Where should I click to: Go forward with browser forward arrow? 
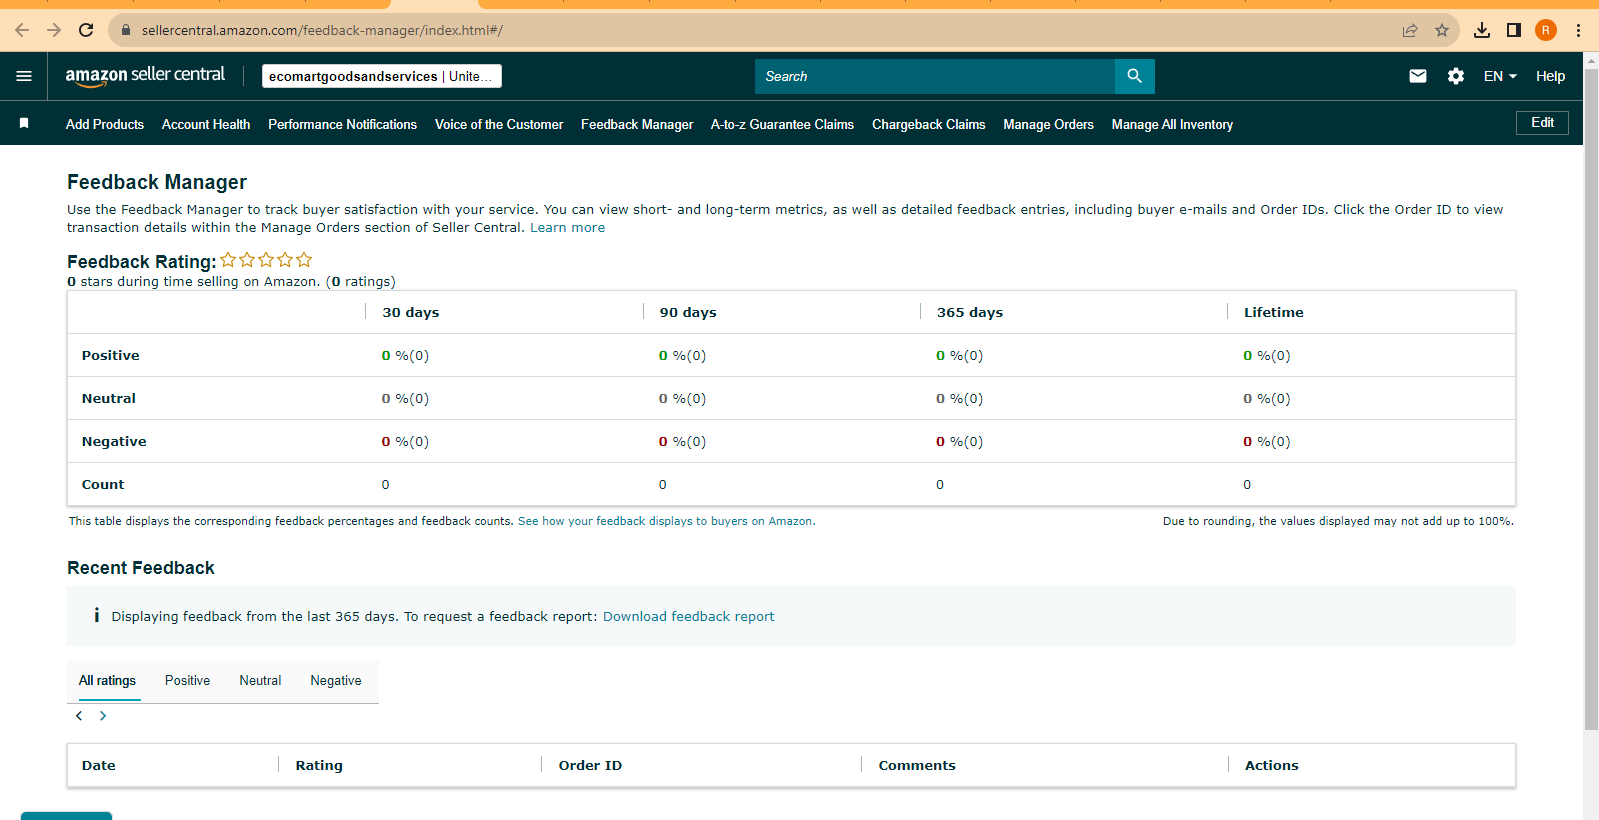point(54,30)
